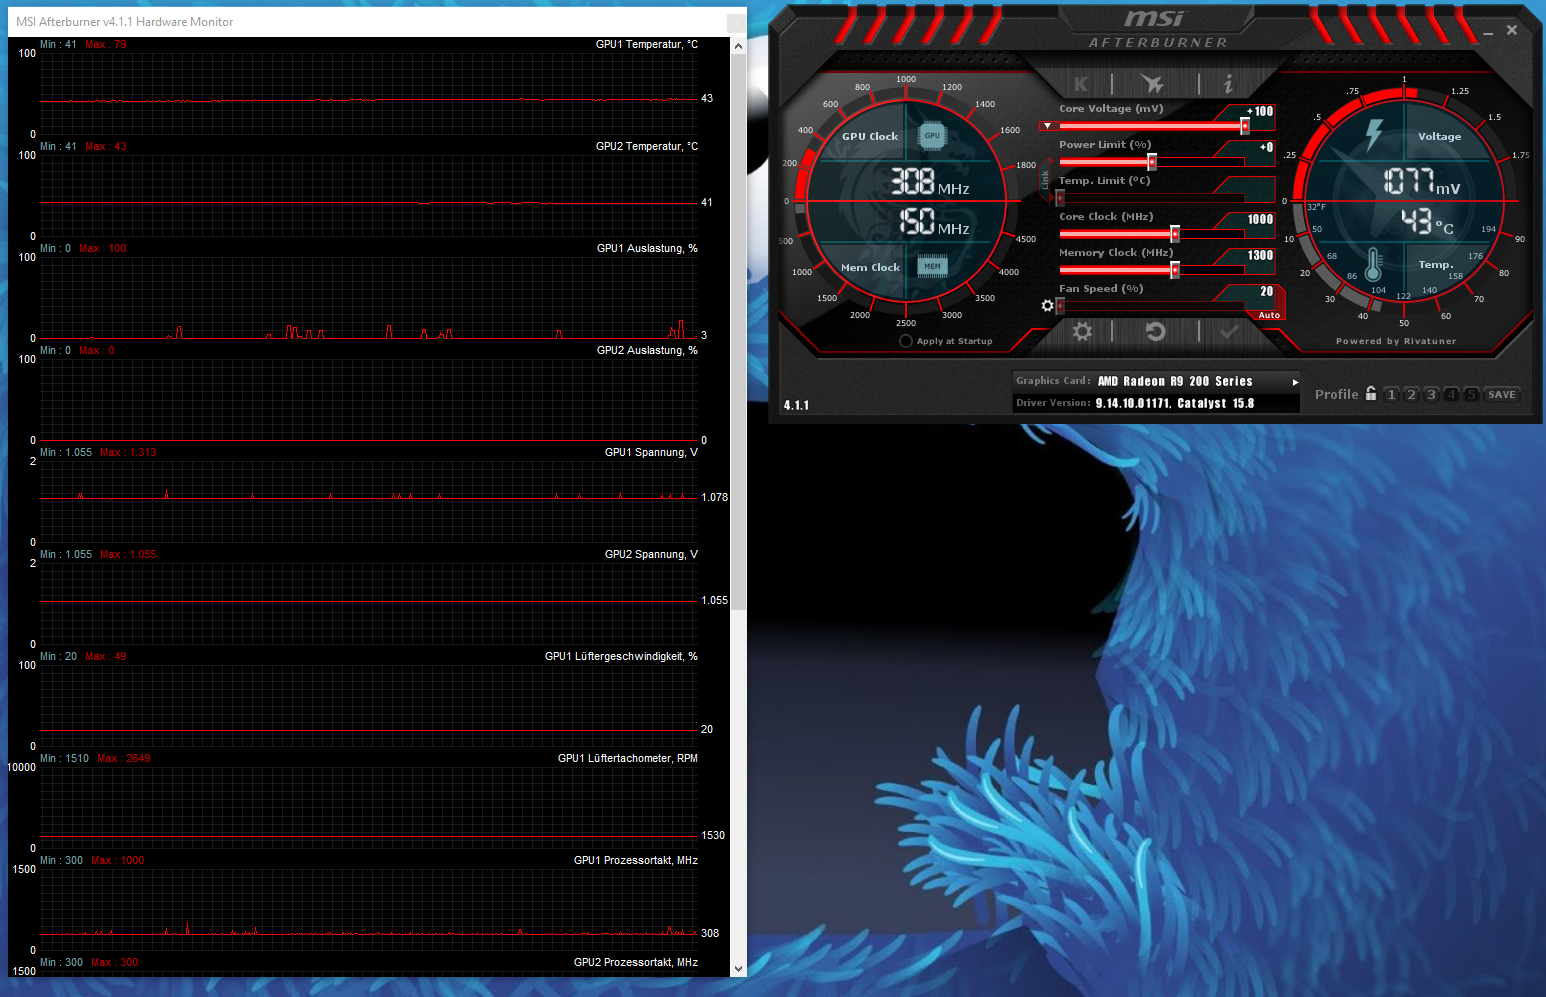This screenshot has height=997, width=1546.
Task: Open the airplane OC scanner icon
Action: coord(1152,83)
